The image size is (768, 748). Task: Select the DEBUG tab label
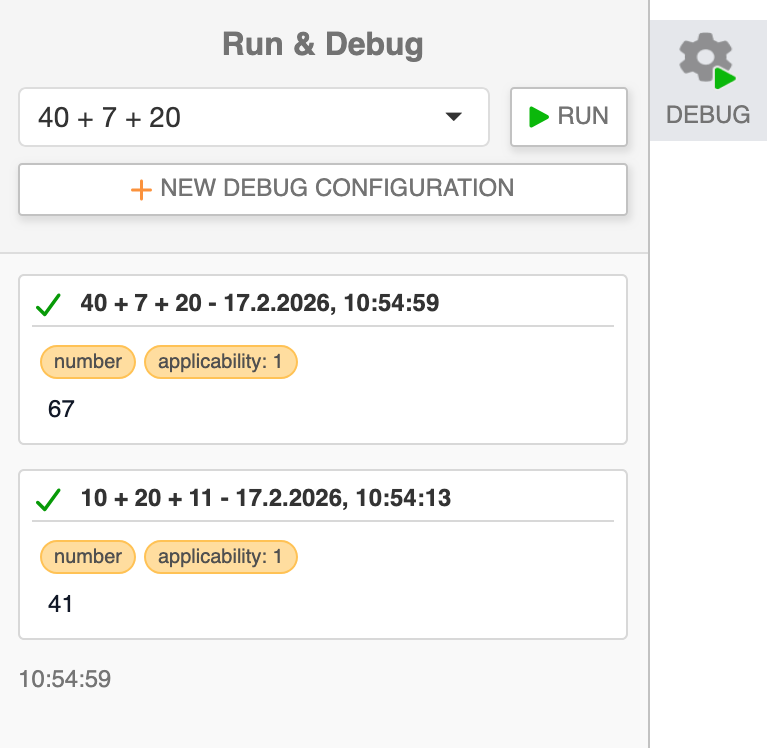[708, 115]
